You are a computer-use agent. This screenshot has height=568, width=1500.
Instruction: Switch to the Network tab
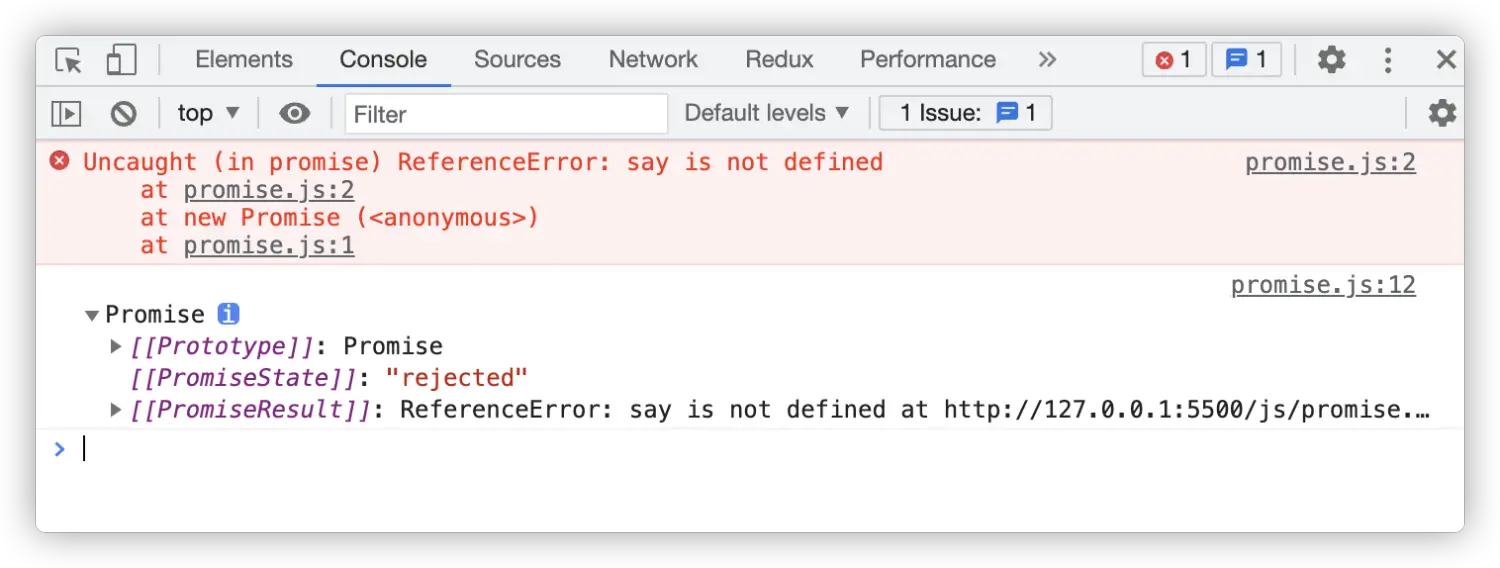pyautogui.click(x=654, y=60)
